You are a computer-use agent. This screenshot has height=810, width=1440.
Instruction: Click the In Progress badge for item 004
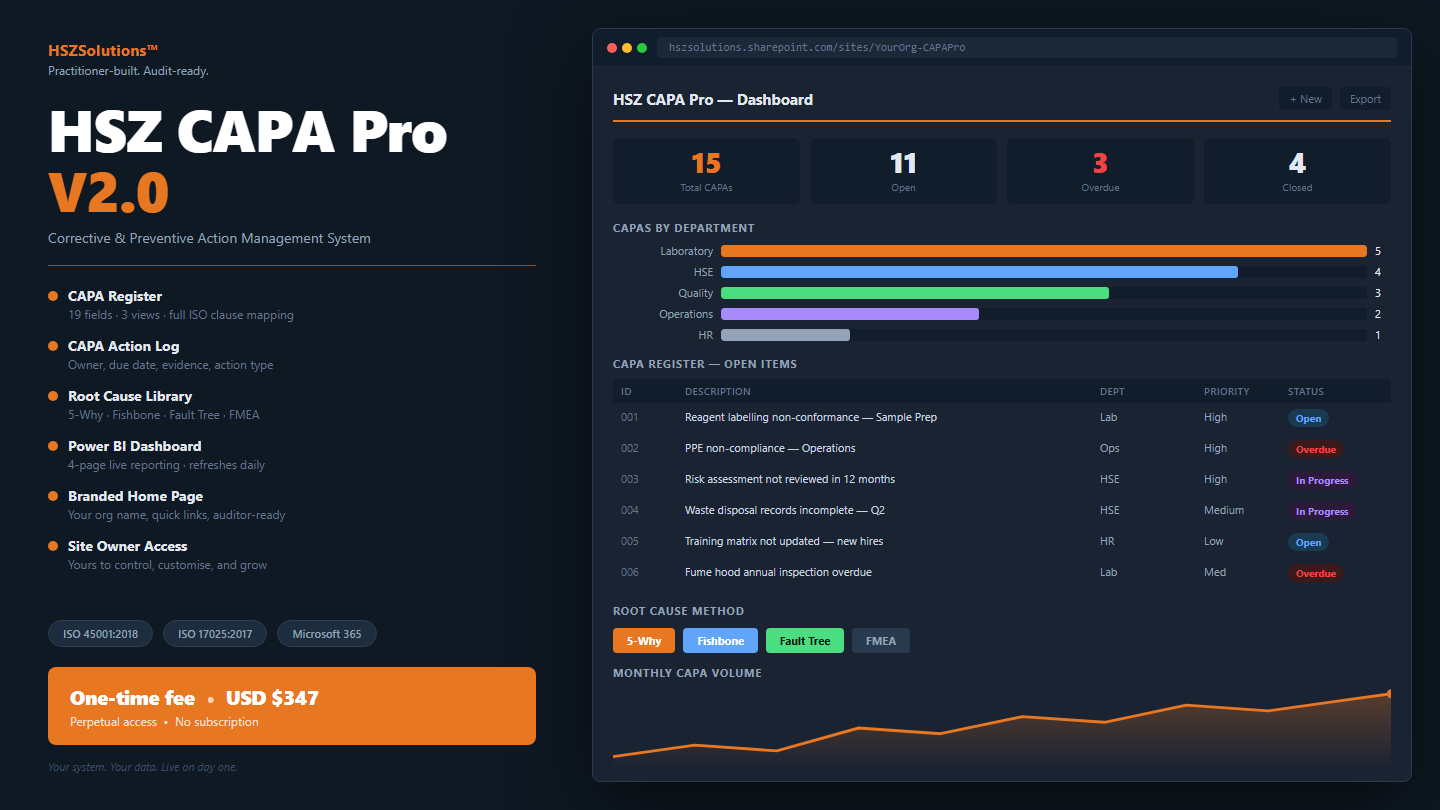pyautogui.click(x=1322, y=511)
